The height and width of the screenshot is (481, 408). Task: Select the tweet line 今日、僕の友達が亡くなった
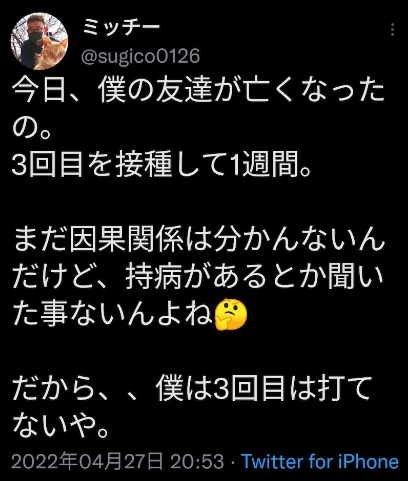[x=199, y=91]
